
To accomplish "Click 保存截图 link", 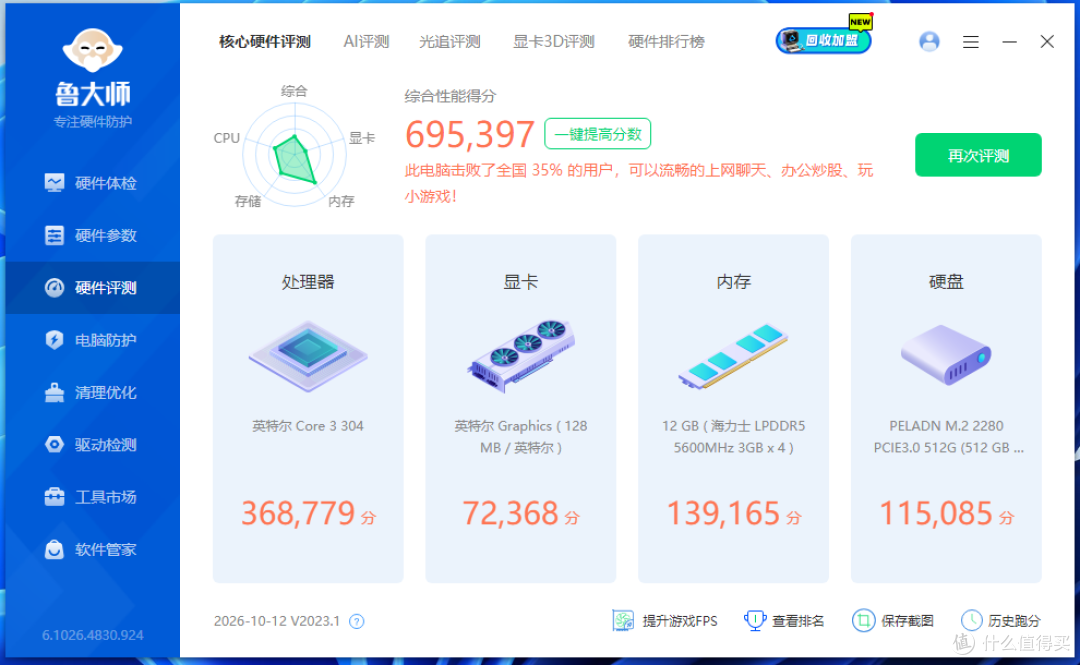I will pyautogui.click(x=906, y=622).
